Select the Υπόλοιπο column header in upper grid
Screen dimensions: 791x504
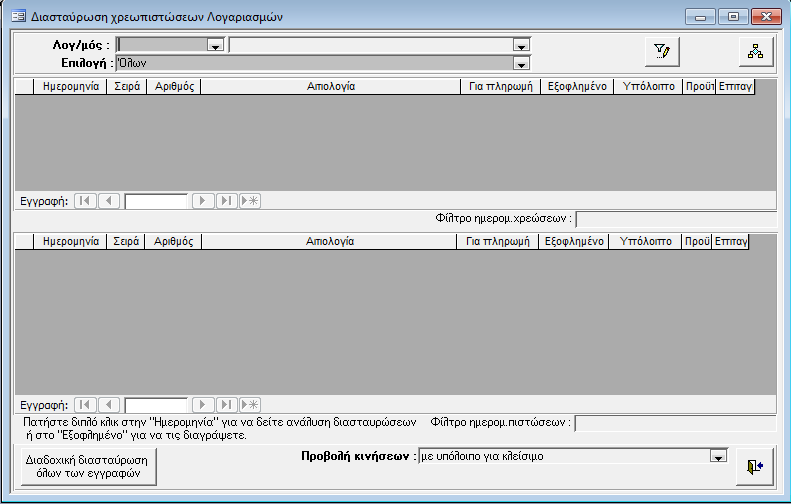tap(648, 87)
